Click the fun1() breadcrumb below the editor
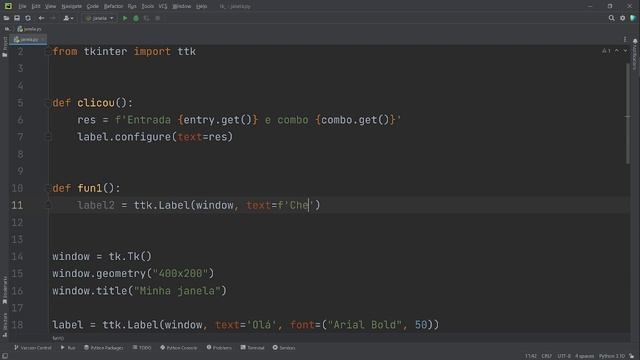This screenshot has height=360, width=640. point(58,338)
